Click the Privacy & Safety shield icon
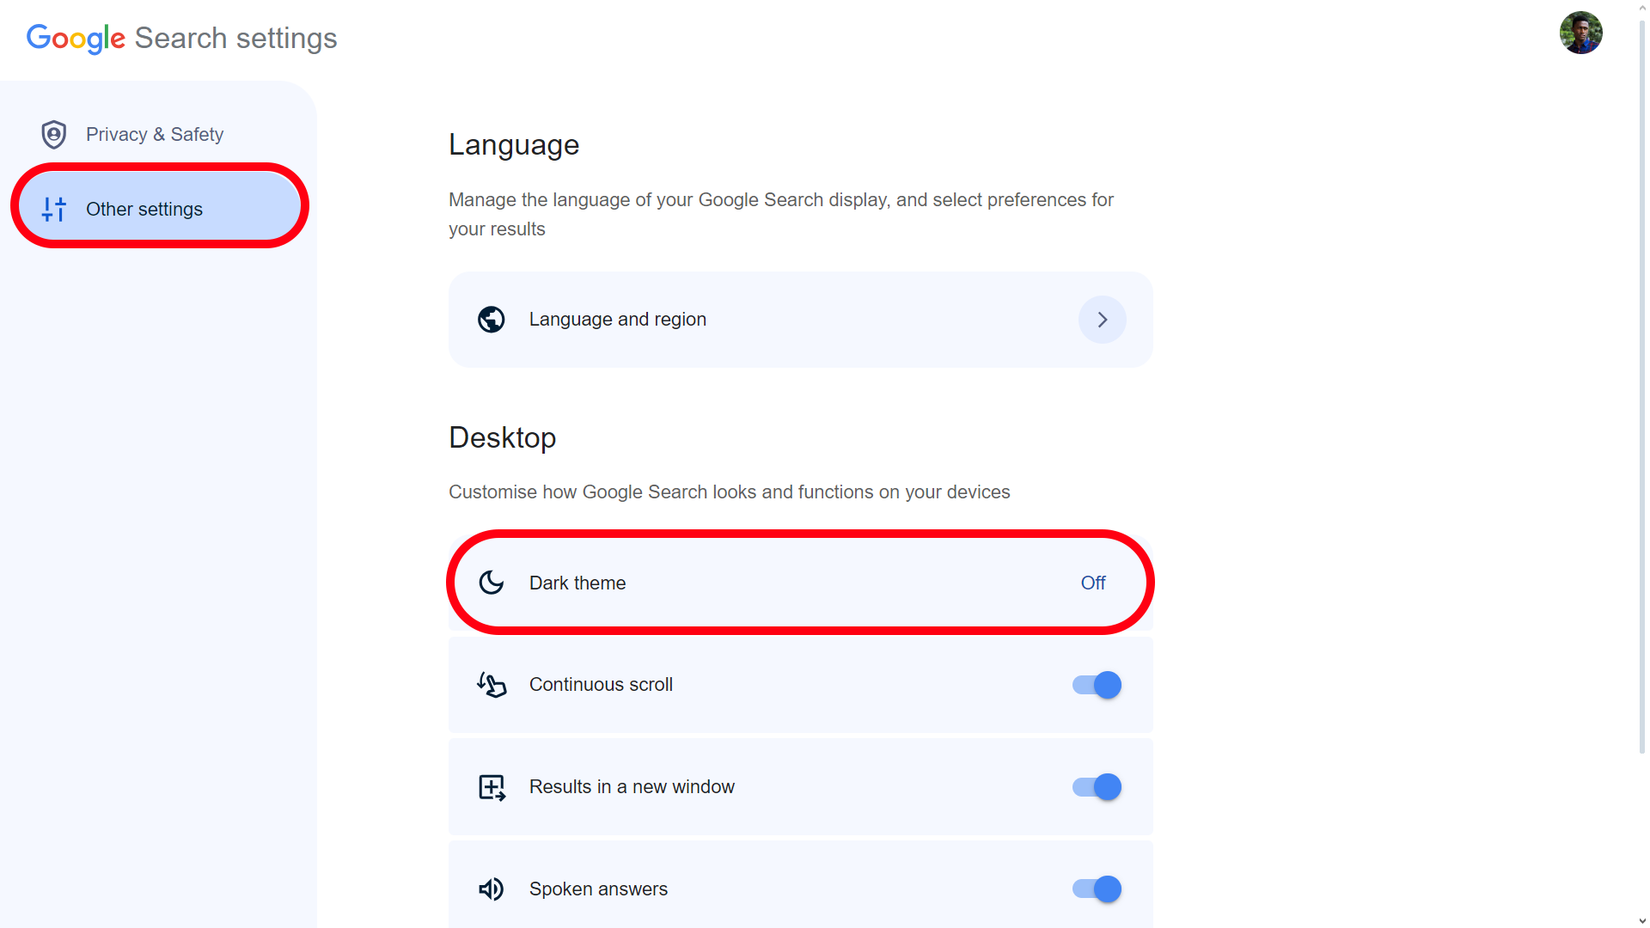1650x928 pixels. coord(54,134)
